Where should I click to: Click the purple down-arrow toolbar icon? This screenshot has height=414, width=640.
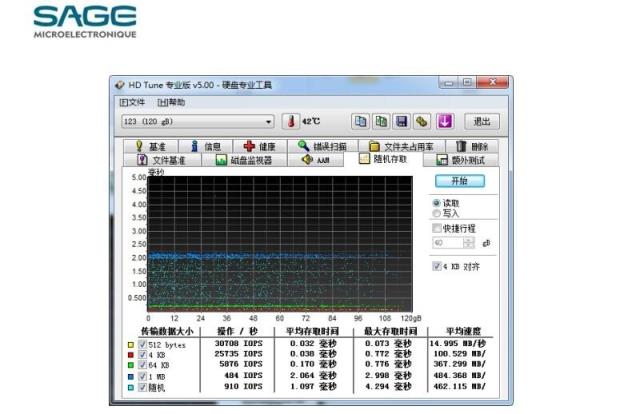pyautogui.click(x=445, y=121)
